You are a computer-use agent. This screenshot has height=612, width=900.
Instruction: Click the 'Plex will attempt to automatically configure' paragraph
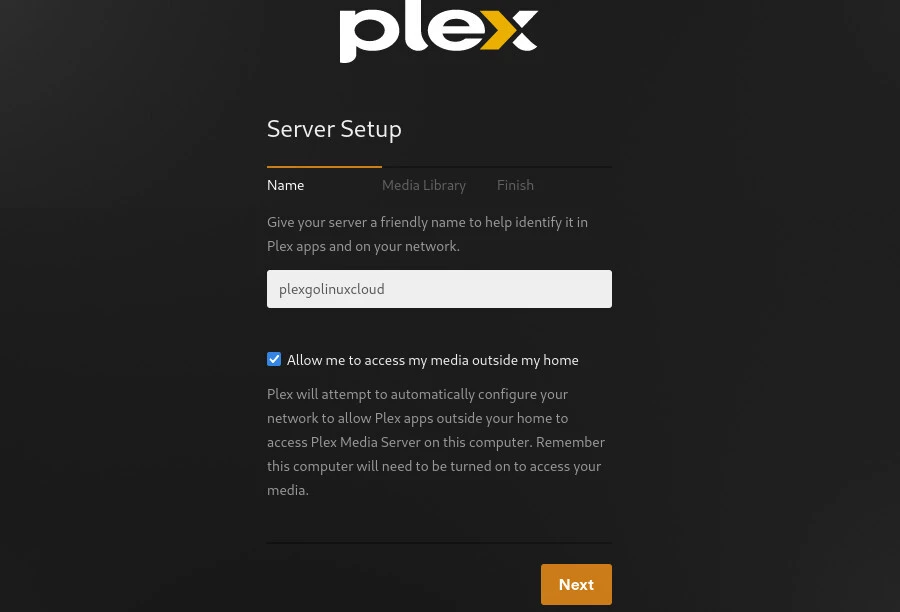417,394
